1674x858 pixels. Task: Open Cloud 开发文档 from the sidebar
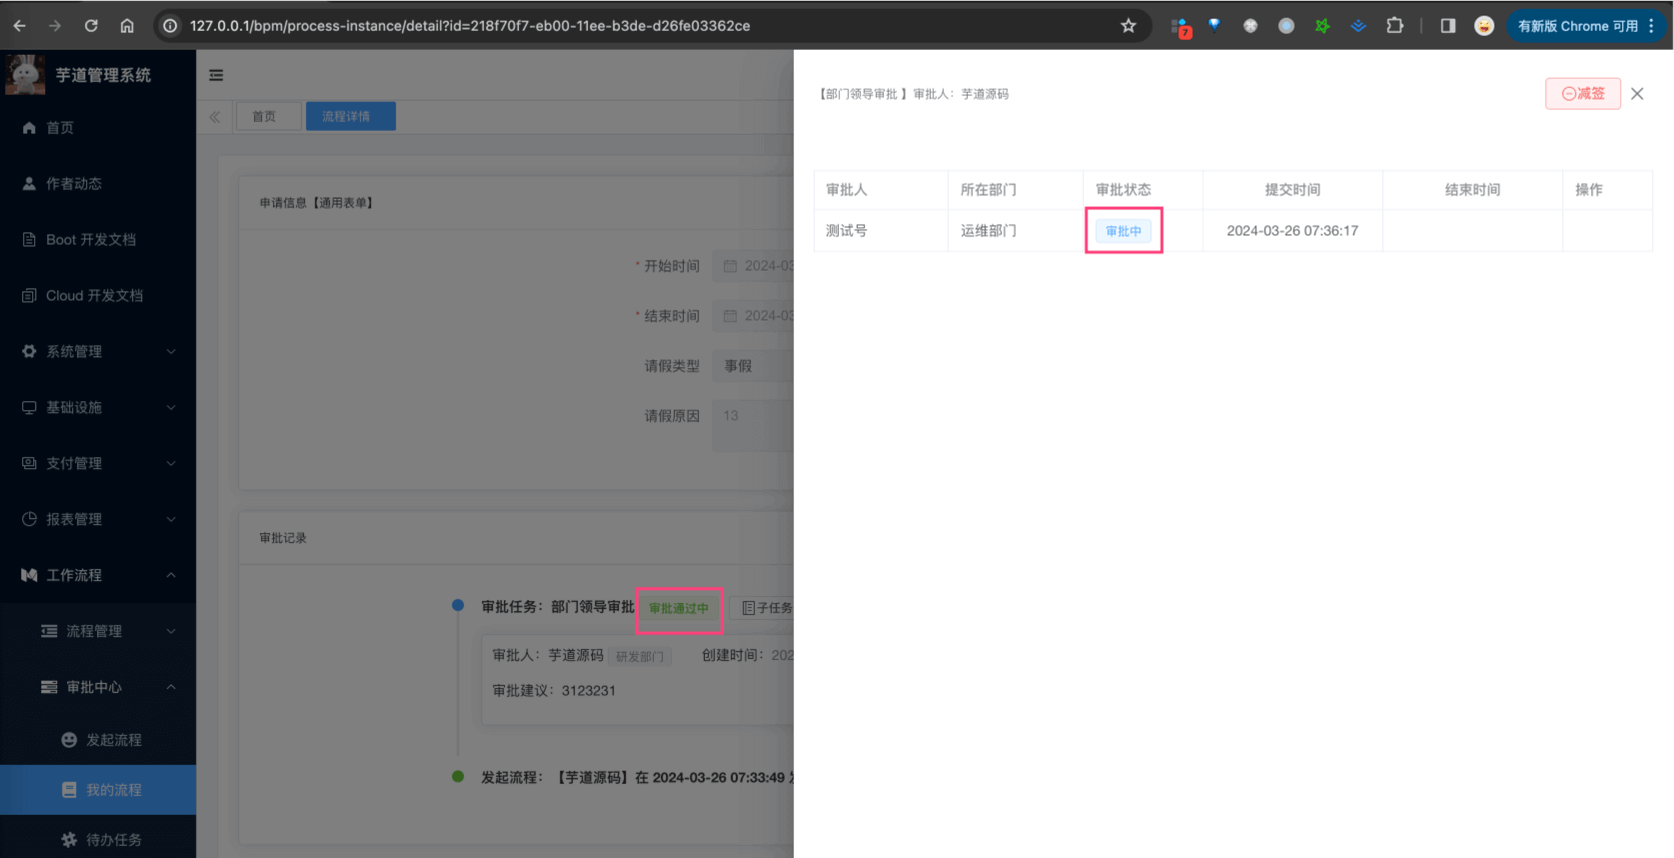coord(94,296)
